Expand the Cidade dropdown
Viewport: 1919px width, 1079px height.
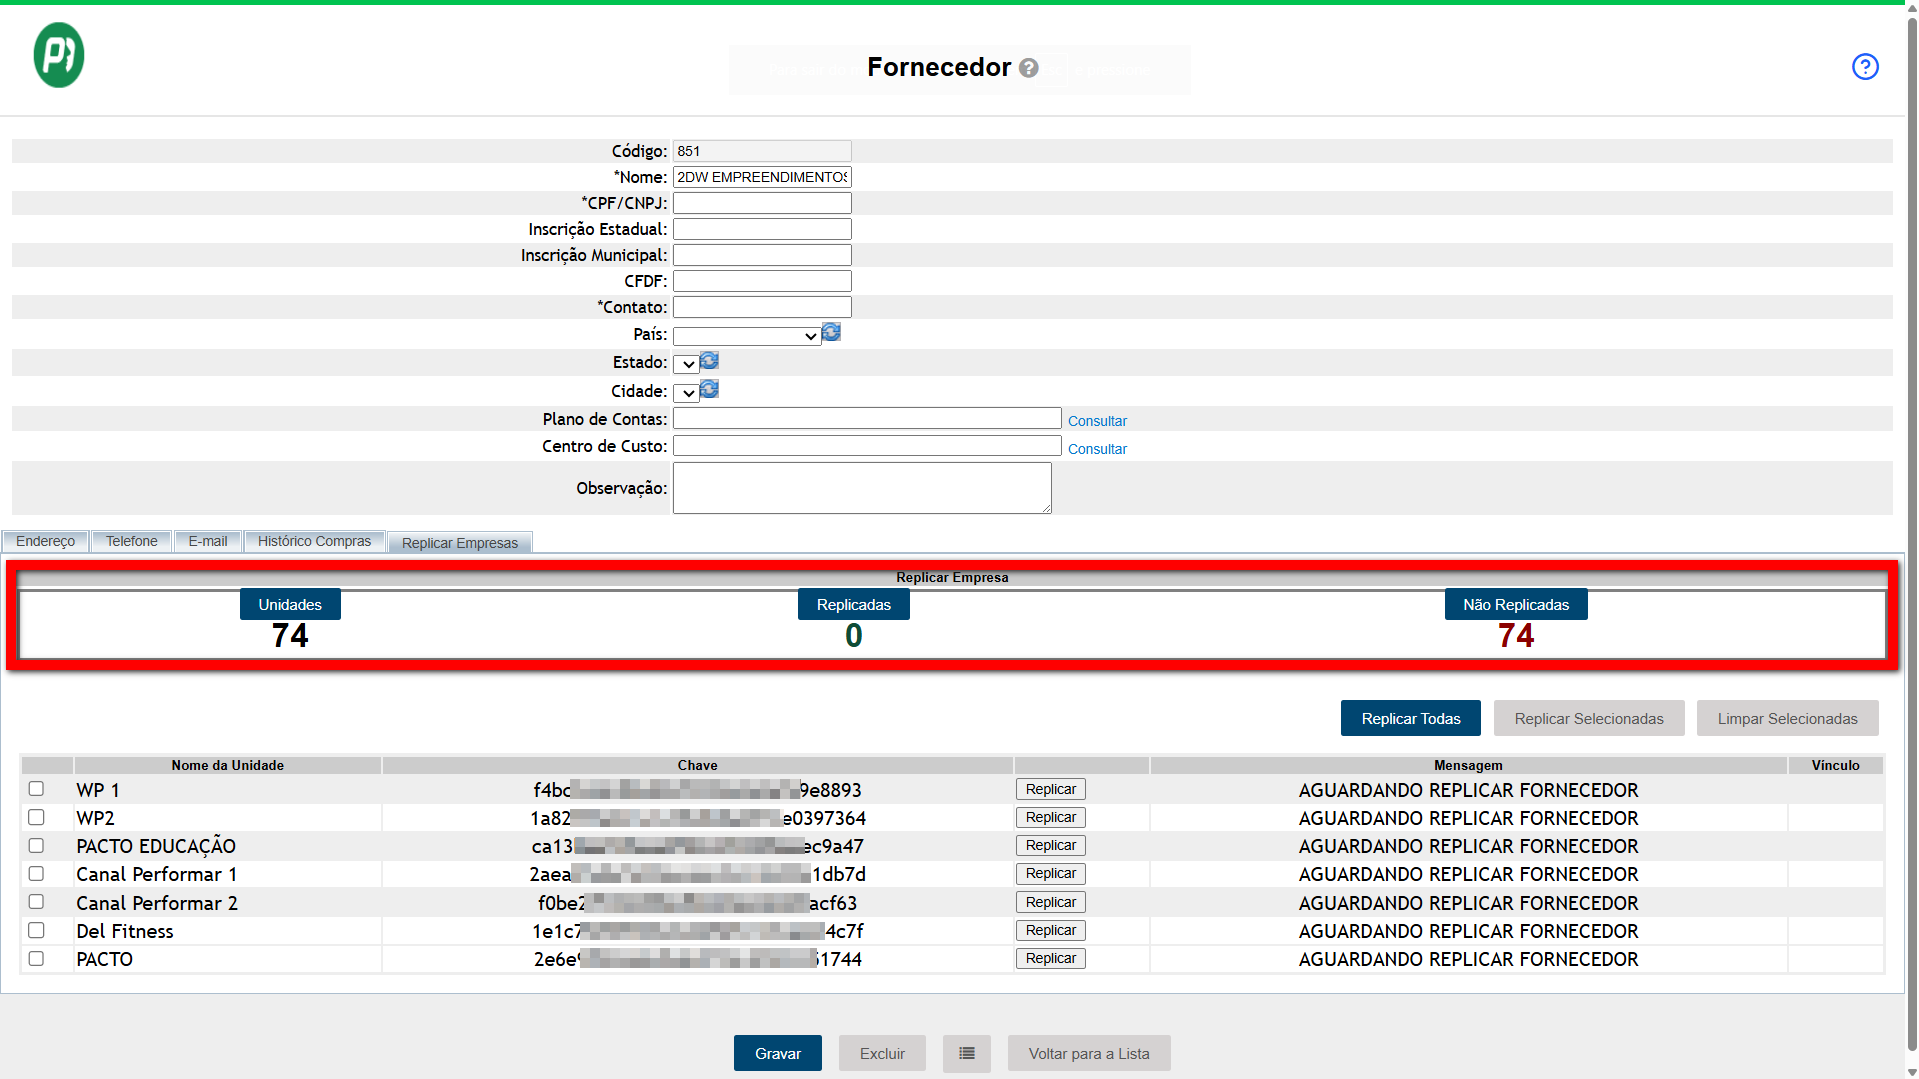point(686,393)
